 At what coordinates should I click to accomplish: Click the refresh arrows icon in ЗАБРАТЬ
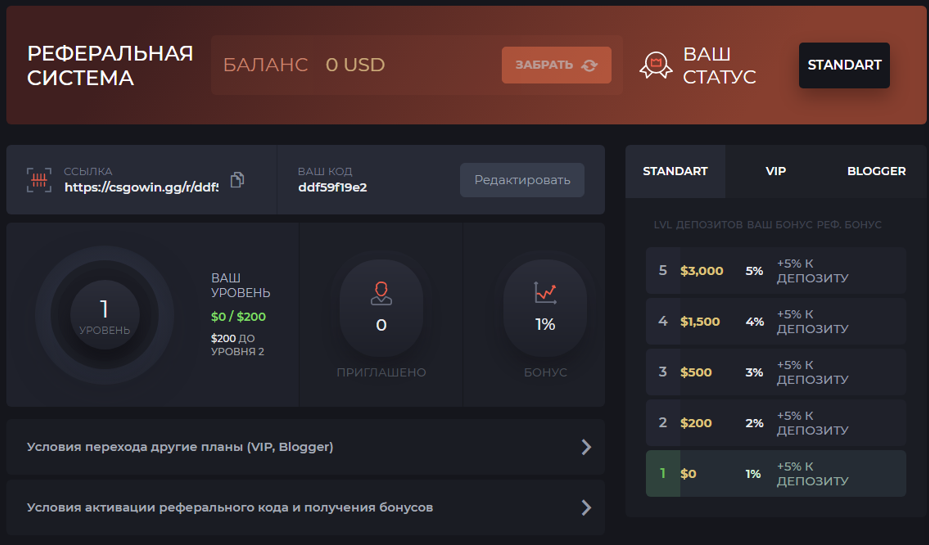point(590,65)
